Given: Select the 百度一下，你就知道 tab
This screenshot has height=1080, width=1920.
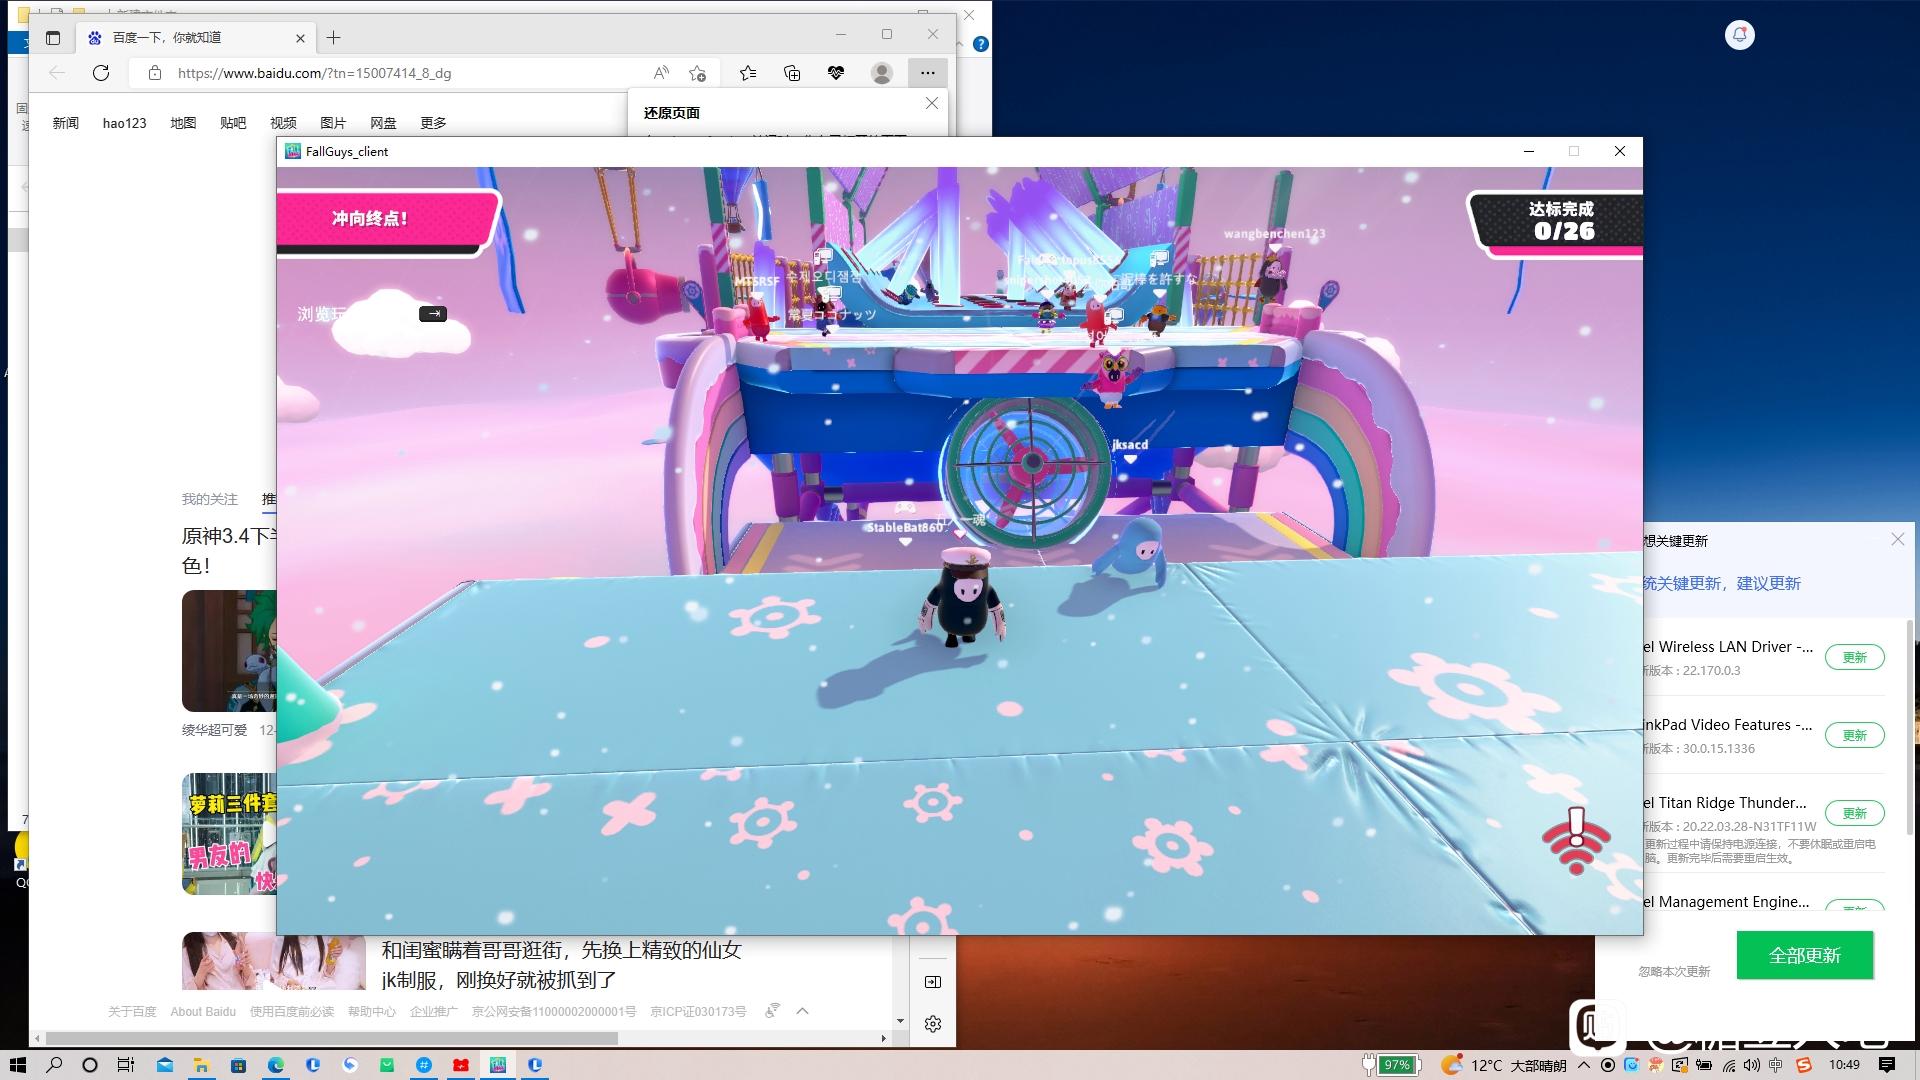Looking at the screenshot, I should click(196, 38).
